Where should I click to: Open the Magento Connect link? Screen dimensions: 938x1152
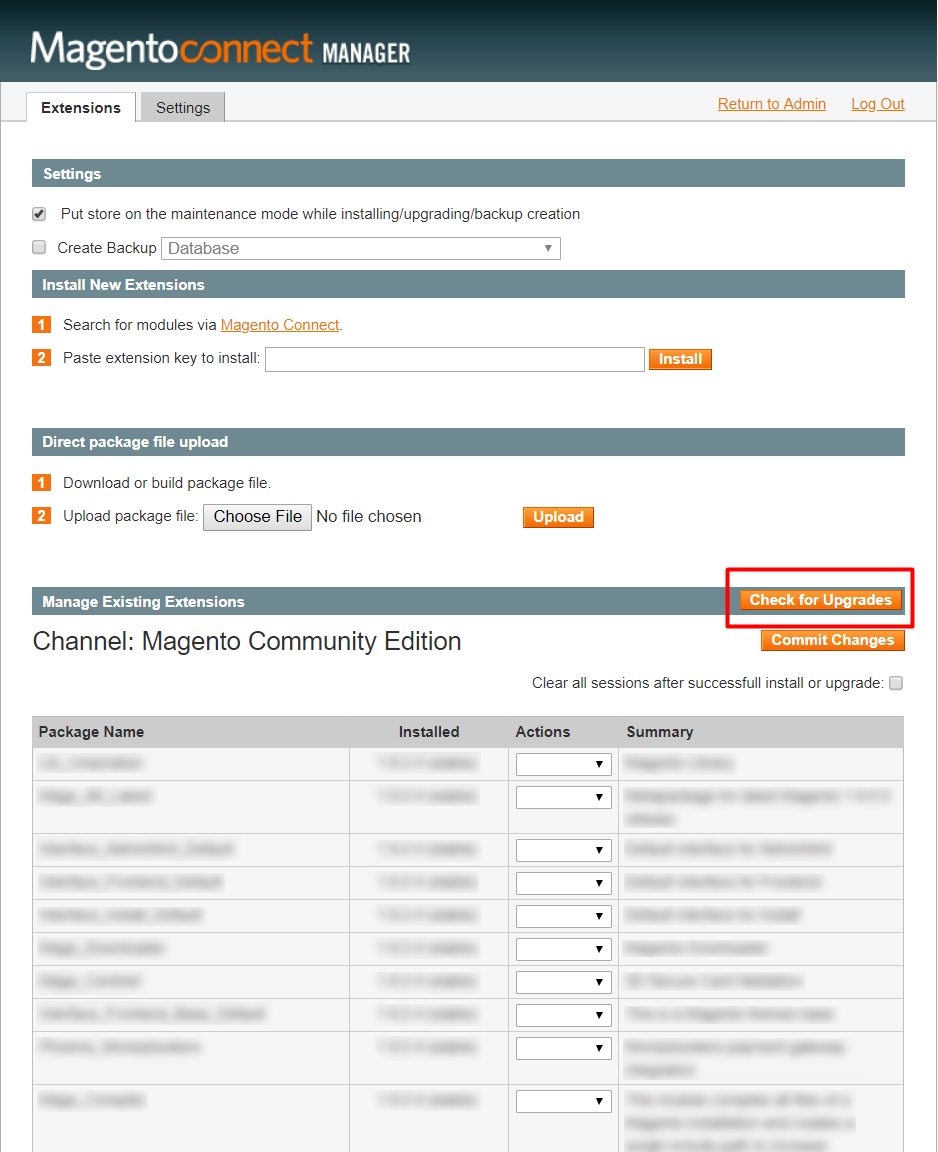280,325
